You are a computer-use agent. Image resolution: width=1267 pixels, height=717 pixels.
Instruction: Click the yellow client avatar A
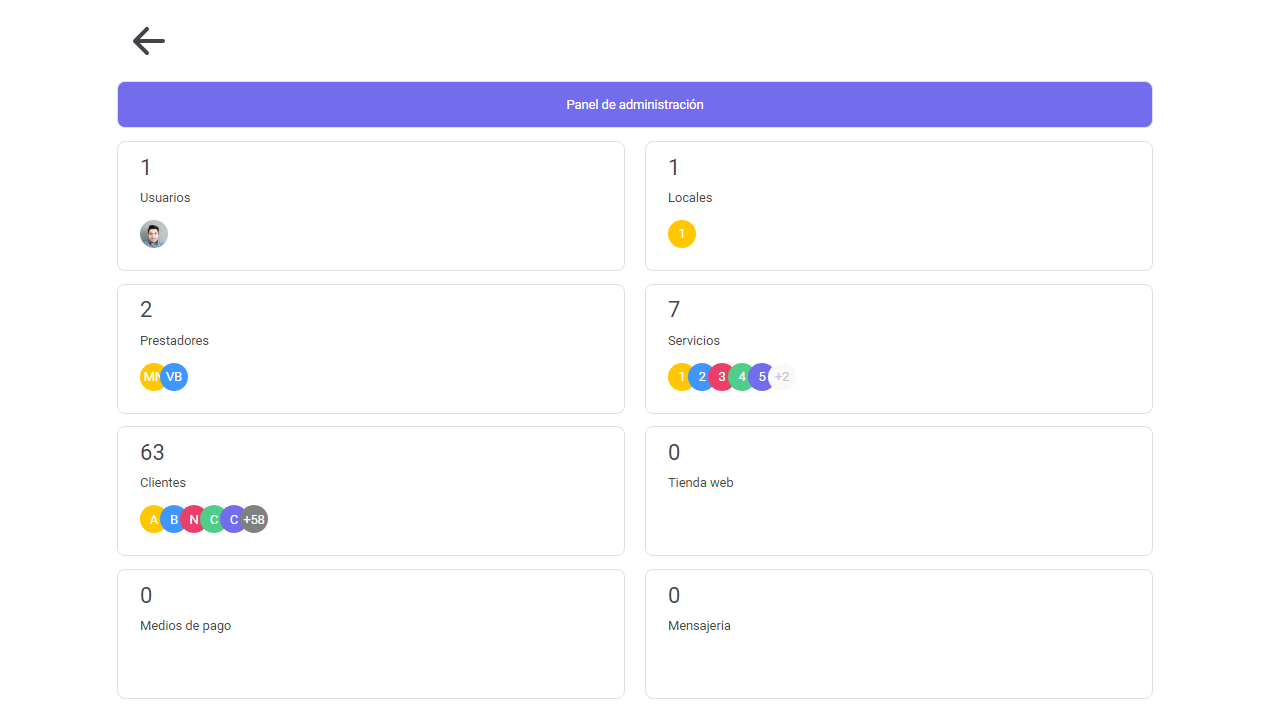click(x=151, y=519)
